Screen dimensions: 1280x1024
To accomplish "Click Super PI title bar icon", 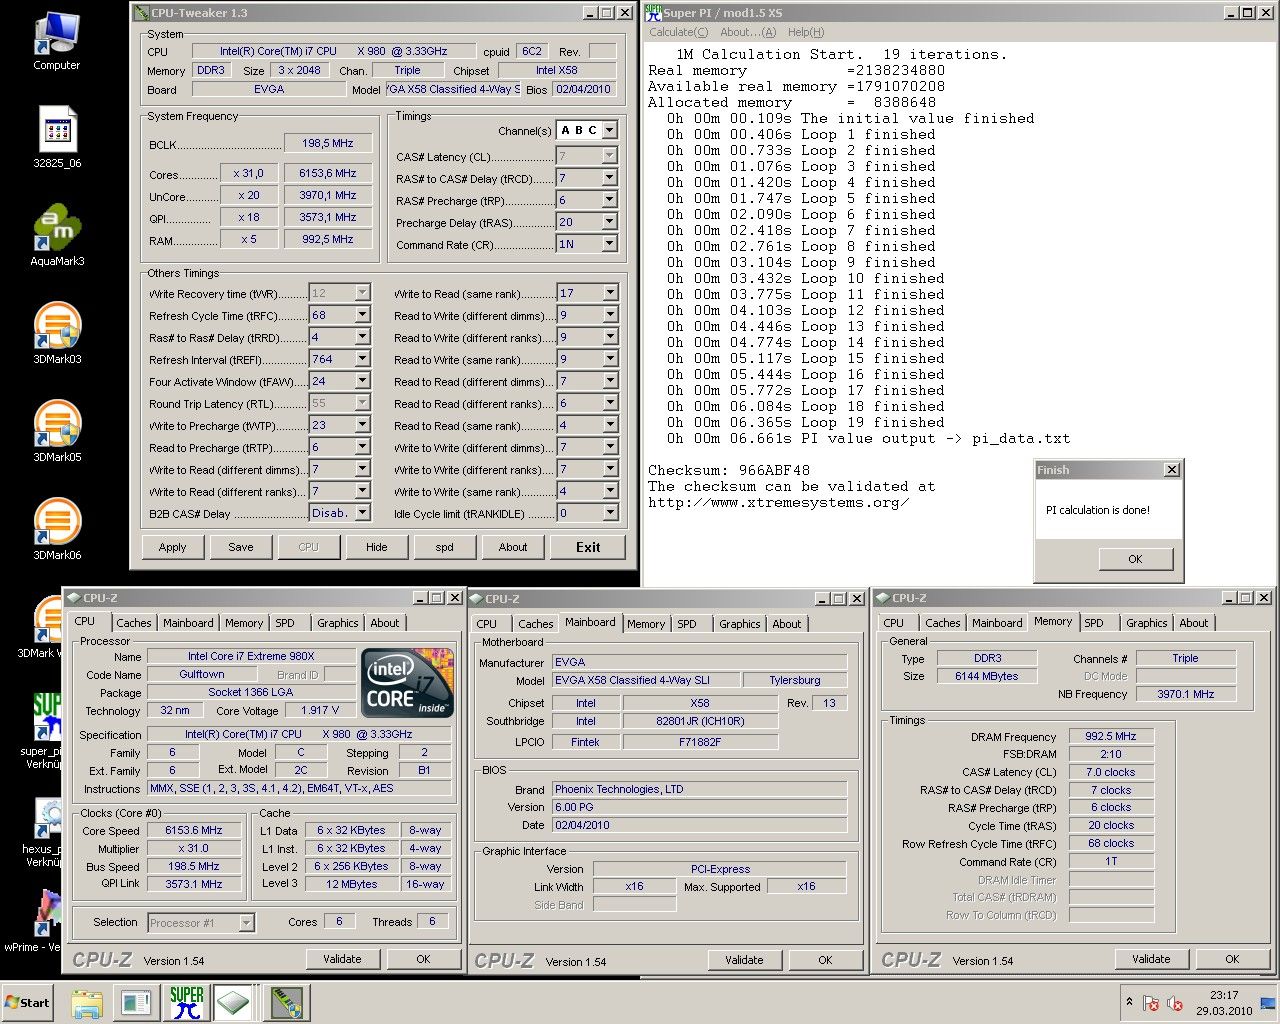I will tap(653, 12).
